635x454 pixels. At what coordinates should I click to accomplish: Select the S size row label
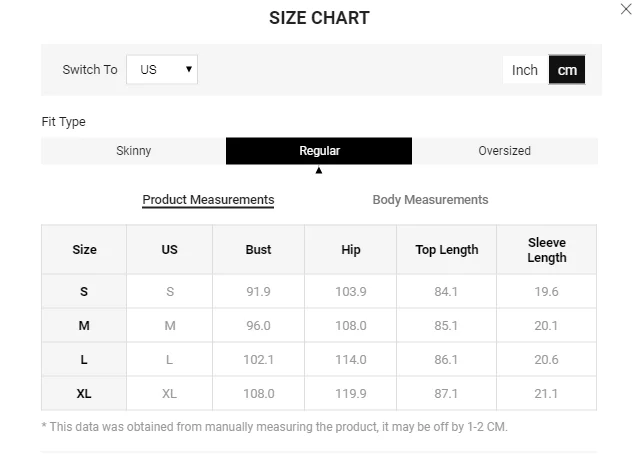coord(84,292)
